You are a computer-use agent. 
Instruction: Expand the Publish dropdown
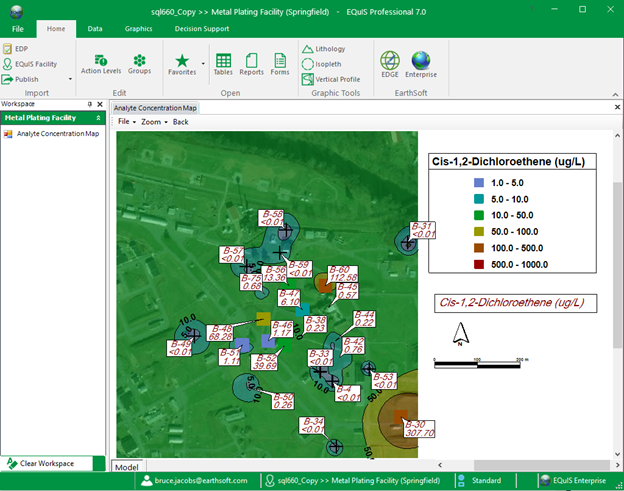coord(70,79)
